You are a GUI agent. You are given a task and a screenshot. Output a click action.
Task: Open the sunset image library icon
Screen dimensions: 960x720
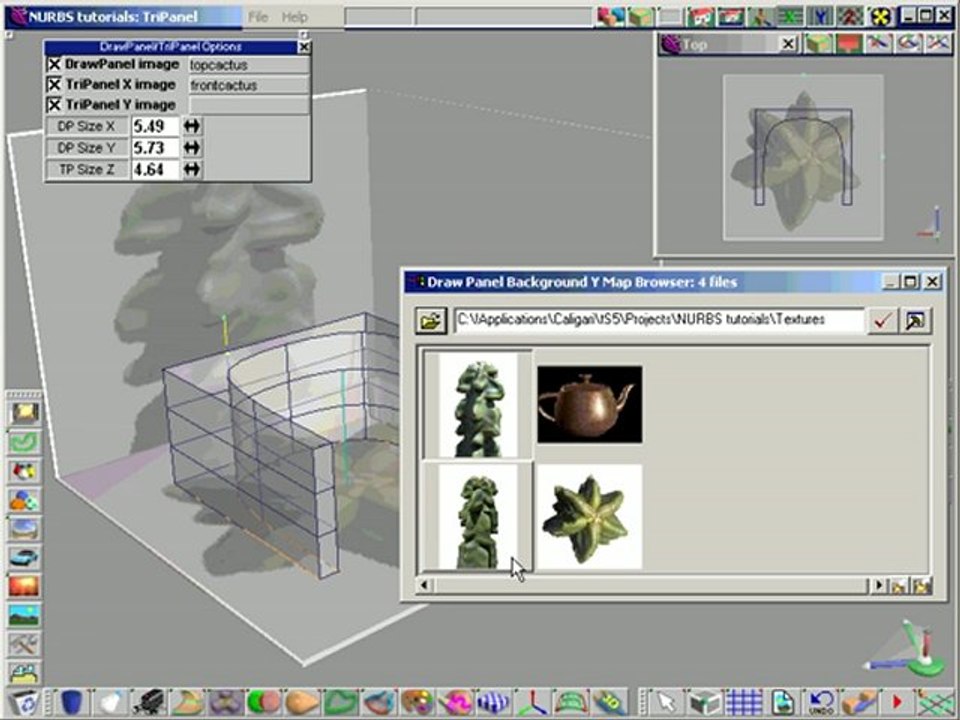(x=24, y=587)
